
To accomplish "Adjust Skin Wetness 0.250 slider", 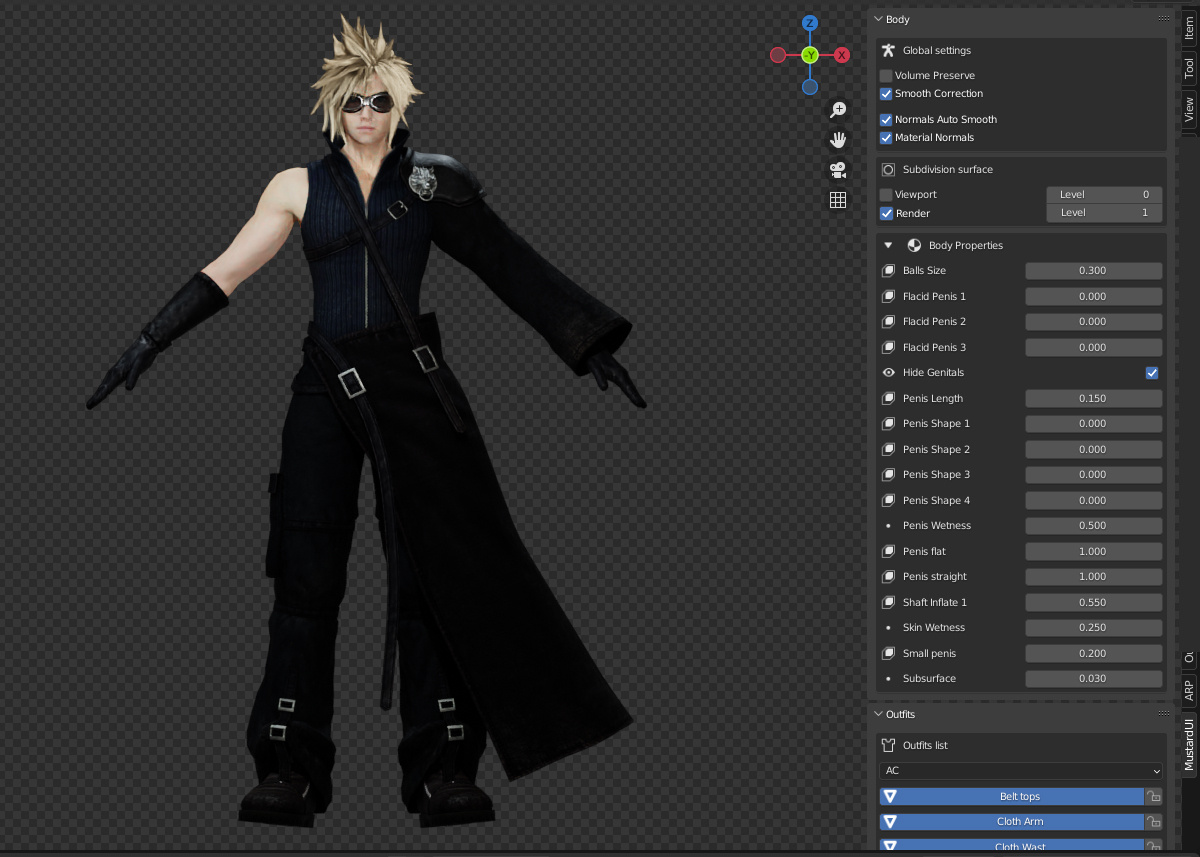I will pos(1093,628).
